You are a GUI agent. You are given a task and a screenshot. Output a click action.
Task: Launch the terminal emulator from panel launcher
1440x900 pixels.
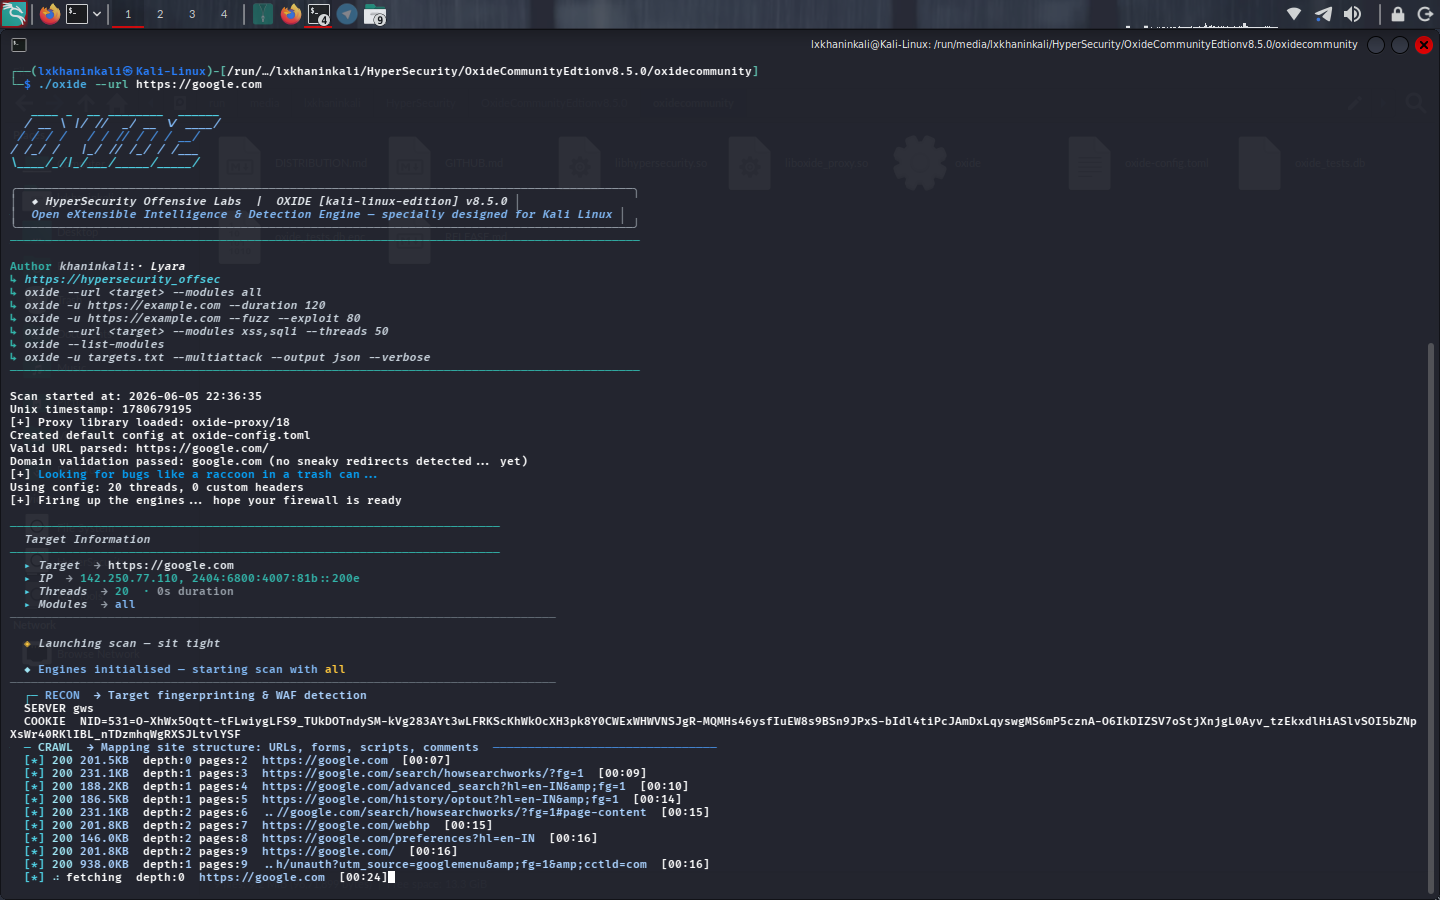tap(77, 14)
